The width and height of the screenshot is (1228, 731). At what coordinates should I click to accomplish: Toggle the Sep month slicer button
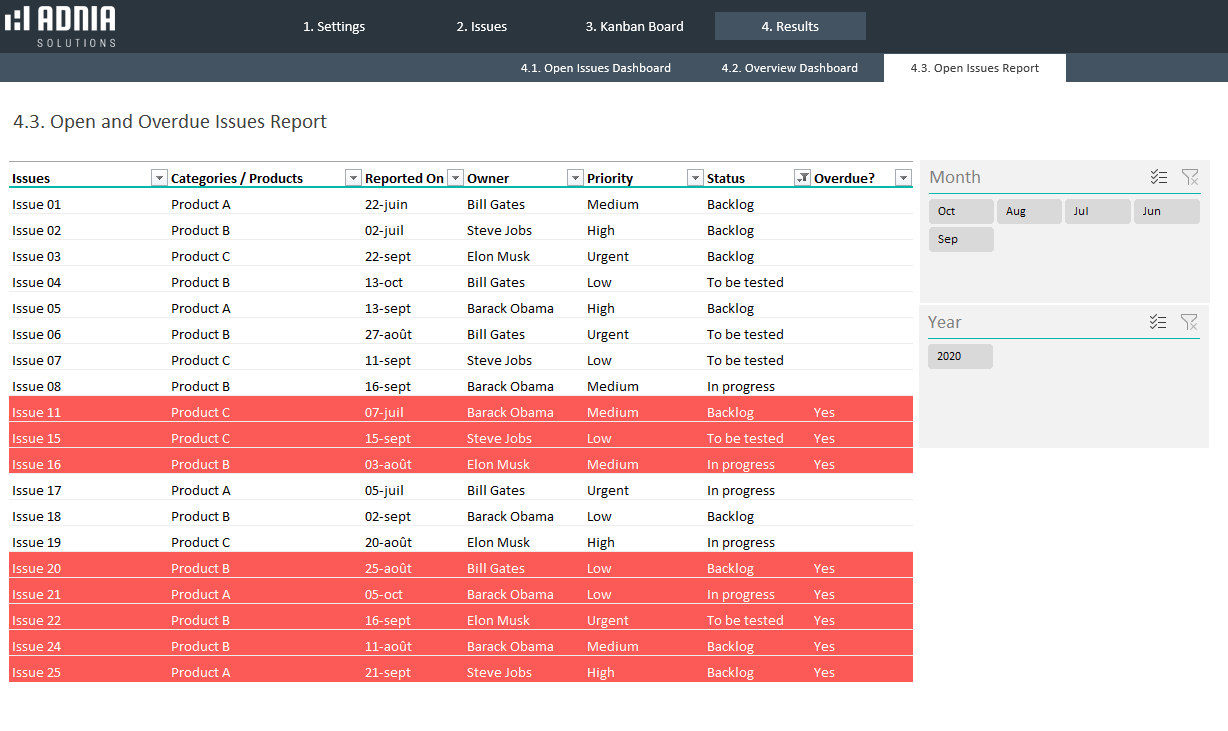pyautogui.click(x=960, y=239)
